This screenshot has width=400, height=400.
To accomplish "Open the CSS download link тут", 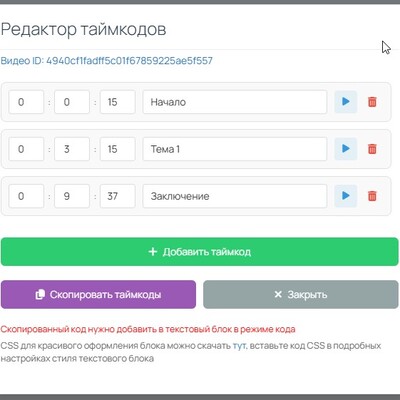I will pyautogui.click(x=239, y=346).
